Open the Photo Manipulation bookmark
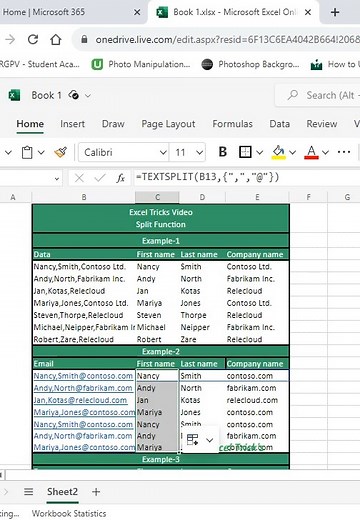 tap(141, 64)
